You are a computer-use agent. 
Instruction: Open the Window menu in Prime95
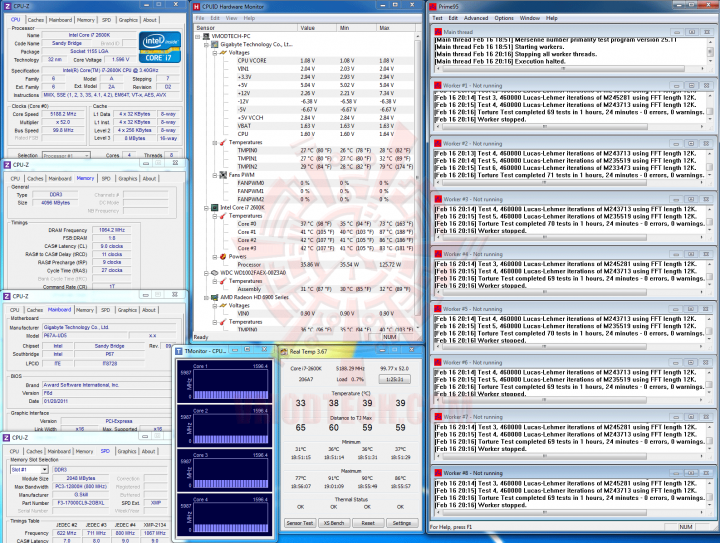click(529, 18)
